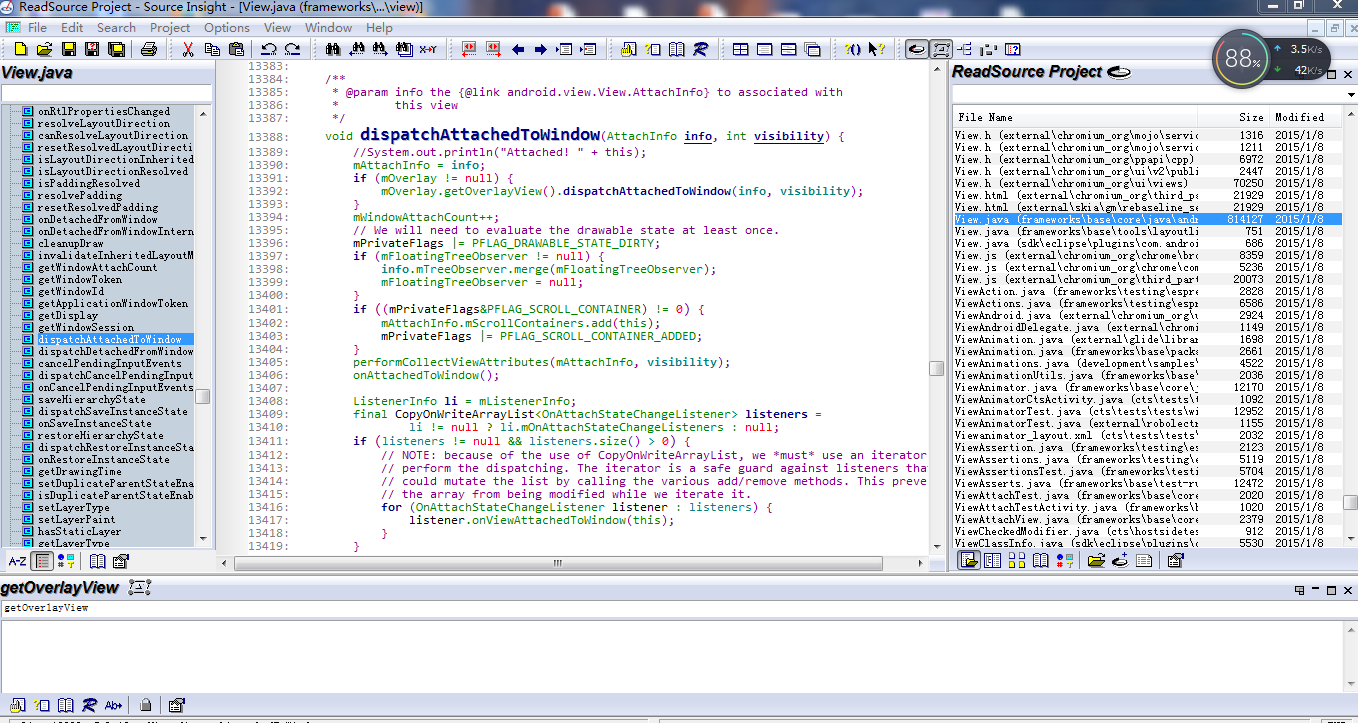Screen dimensions: 1358x723
Task: Click the Cascade Windows icon
Action: pos(813,49)
